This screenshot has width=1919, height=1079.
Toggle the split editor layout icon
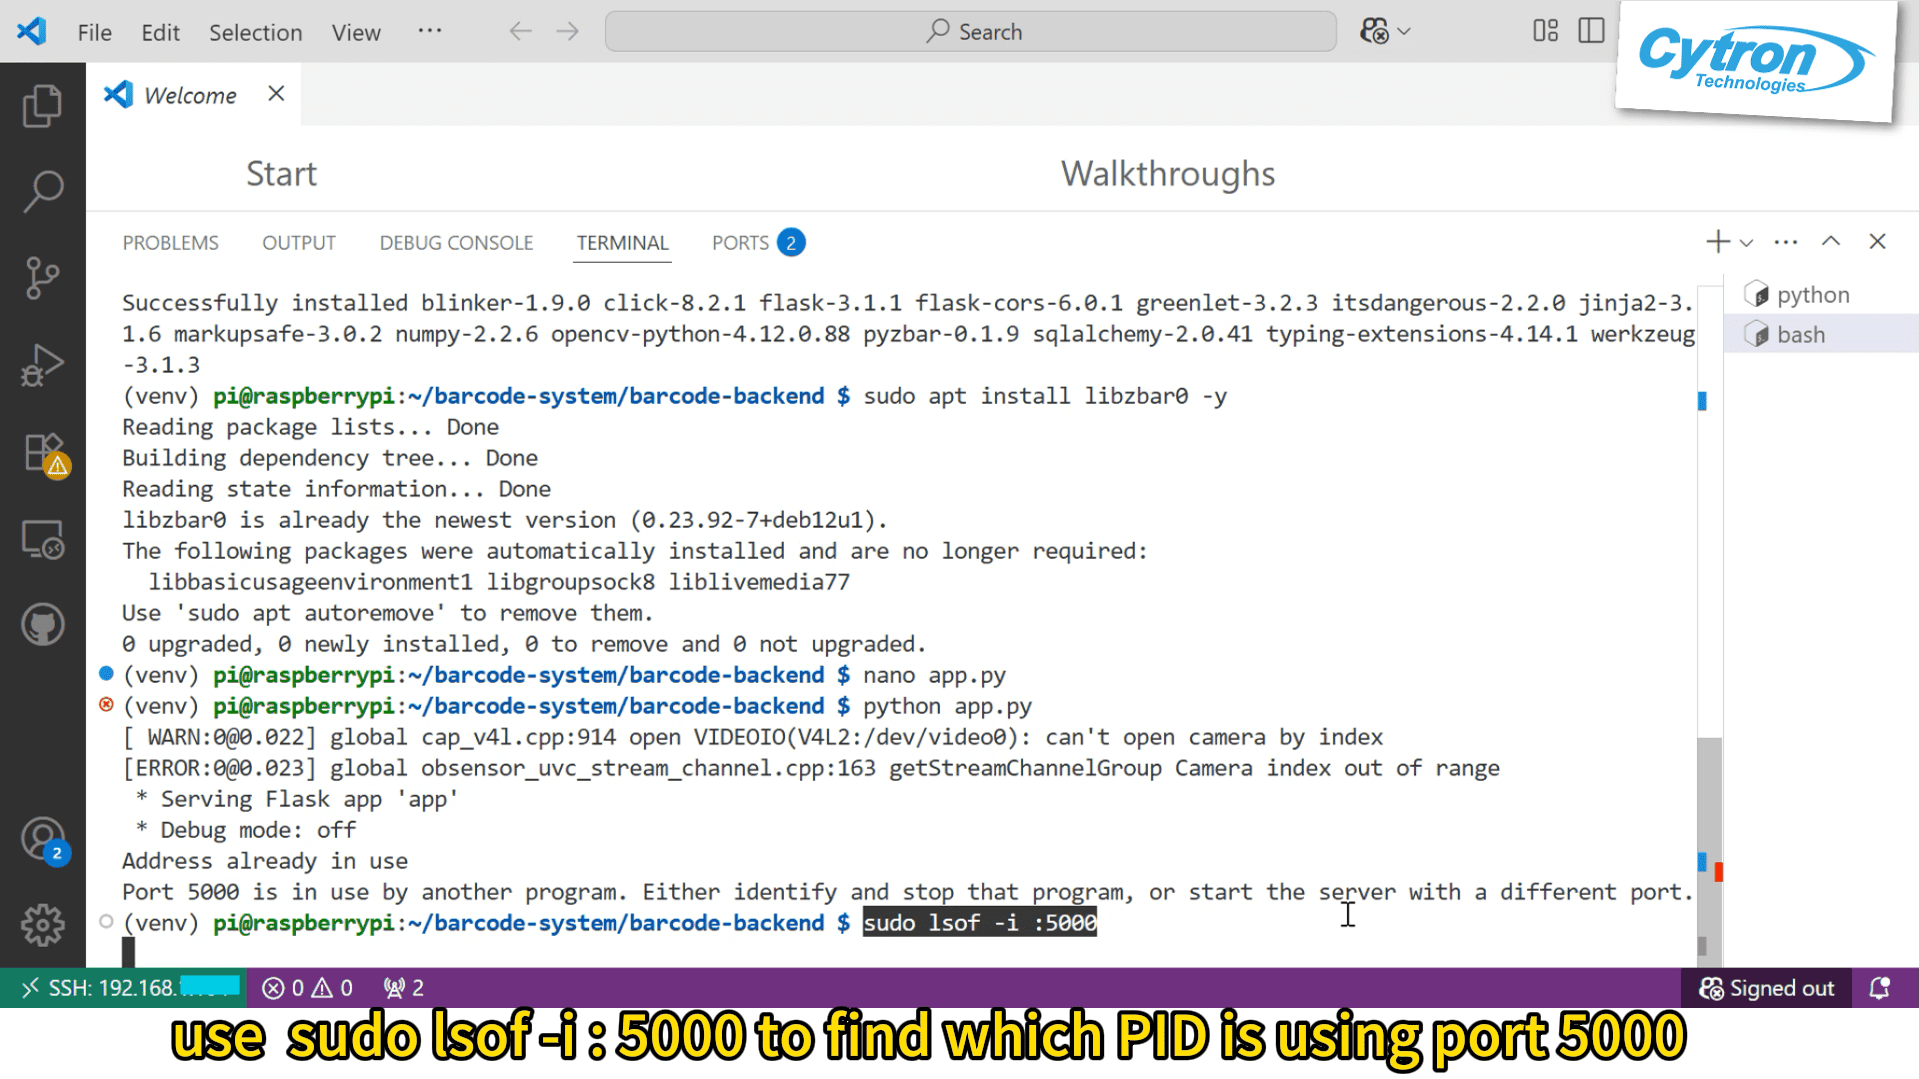pyautogui.click(x=1591, y=31)
